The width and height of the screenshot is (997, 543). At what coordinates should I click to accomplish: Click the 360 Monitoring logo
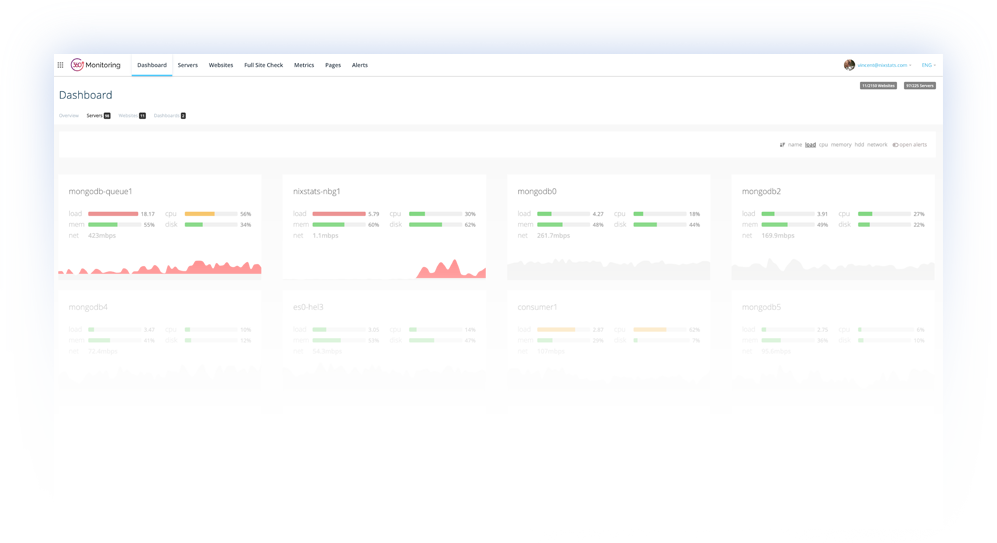pos(96,65)
